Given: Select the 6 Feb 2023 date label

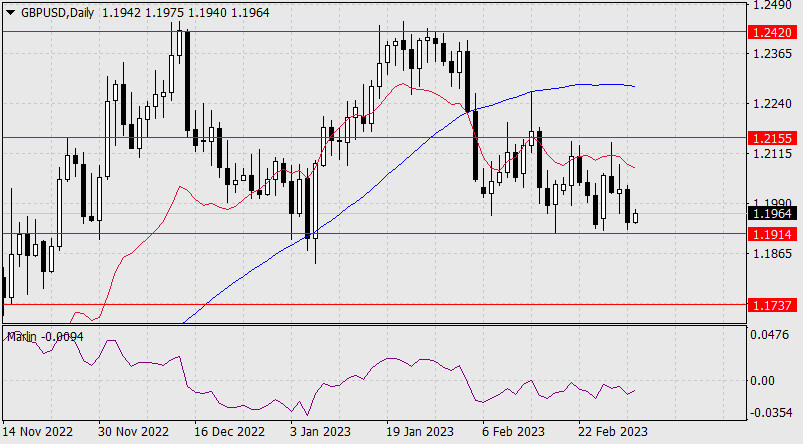Looking at the screenshot, I should pos(514,432).
